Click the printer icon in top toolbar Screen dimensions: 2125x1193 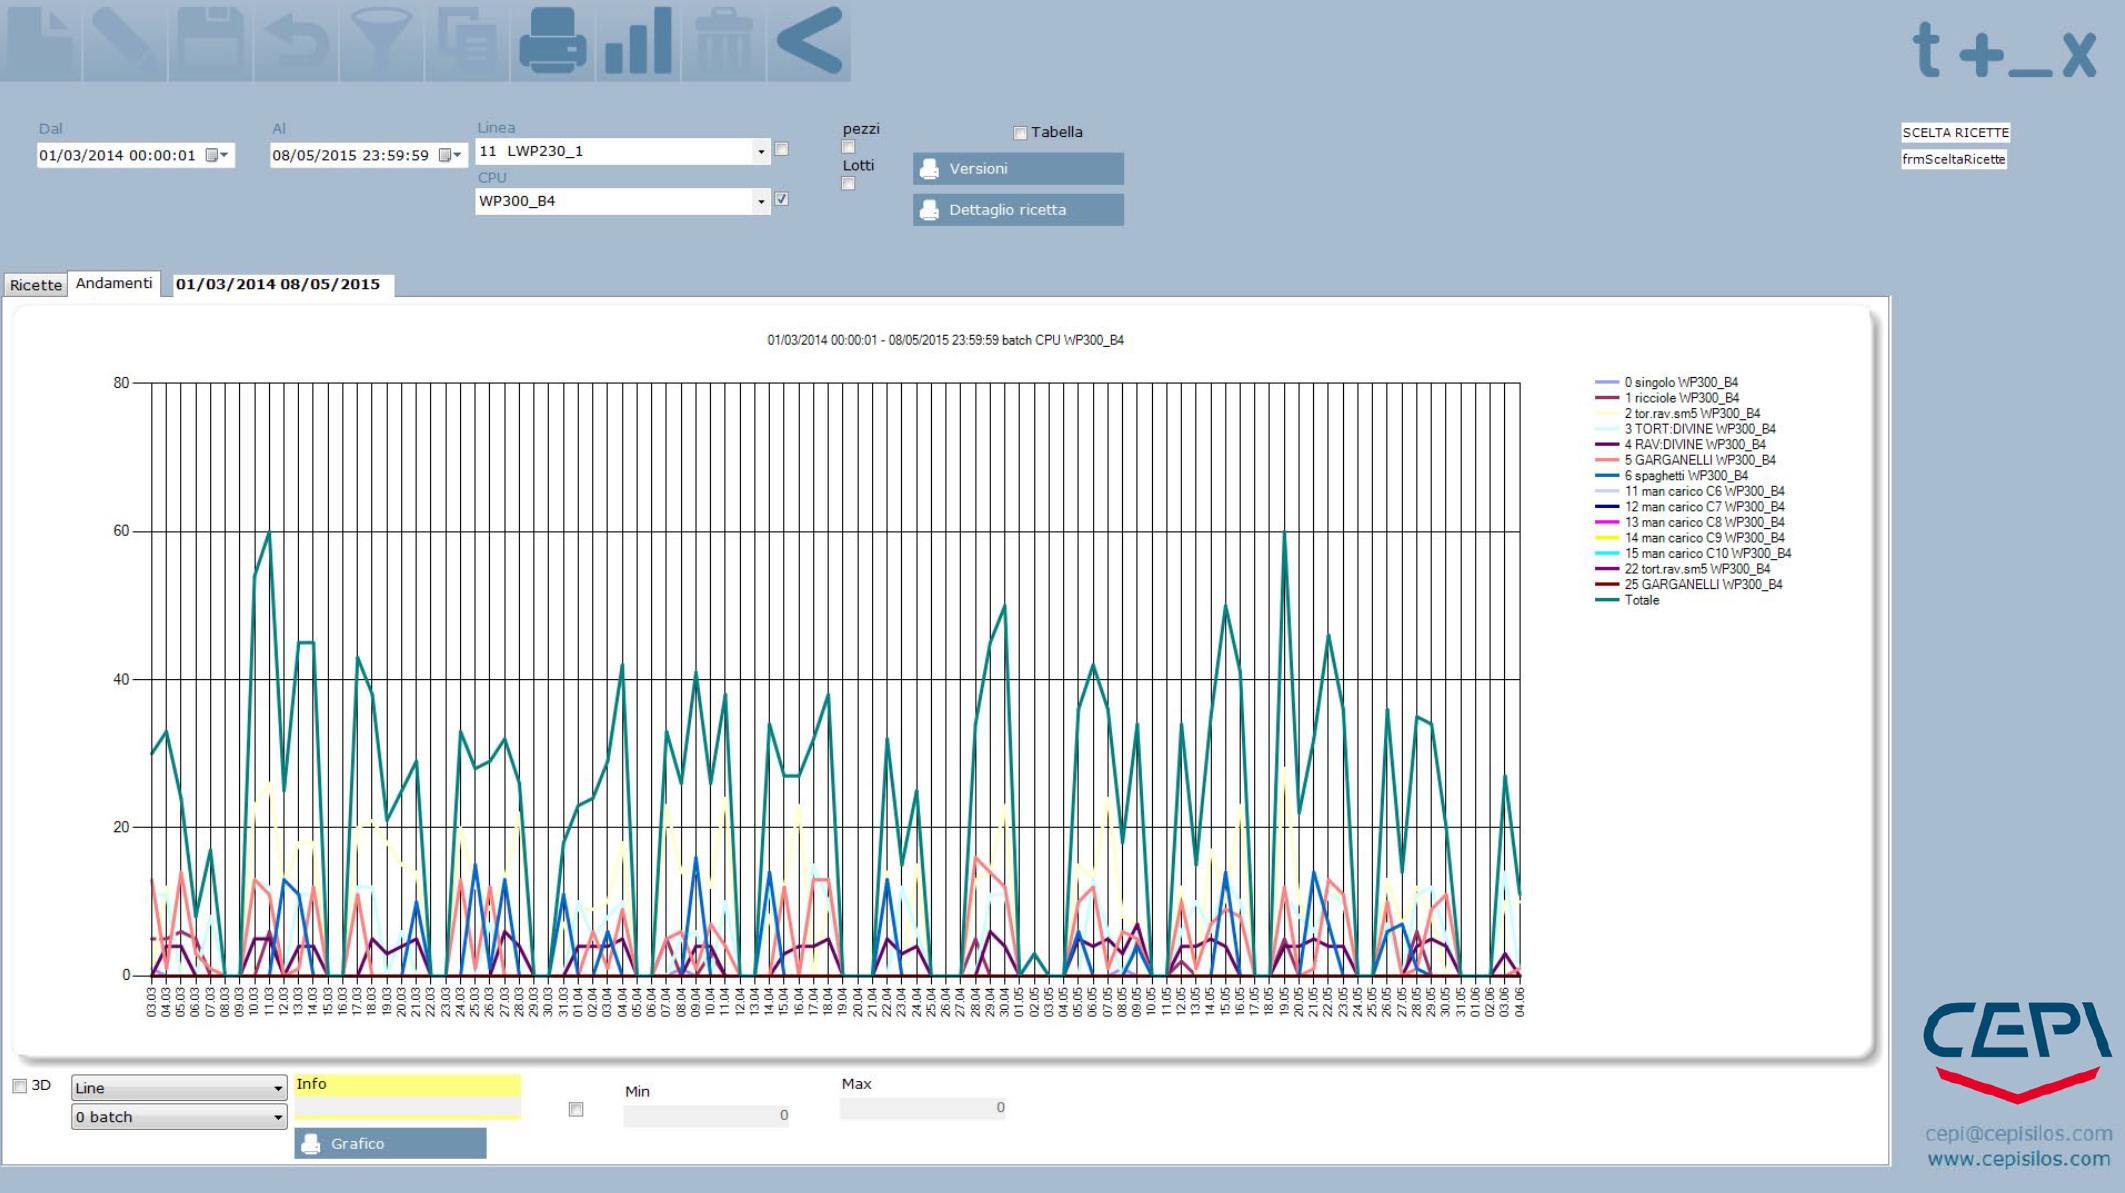[x=552, y=41]
